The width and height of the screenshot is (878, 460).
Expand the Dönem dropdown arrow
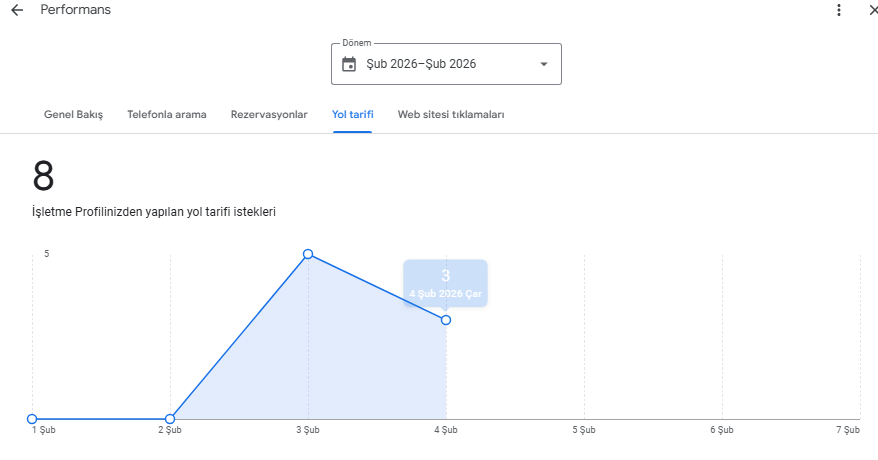click(543, 64)
